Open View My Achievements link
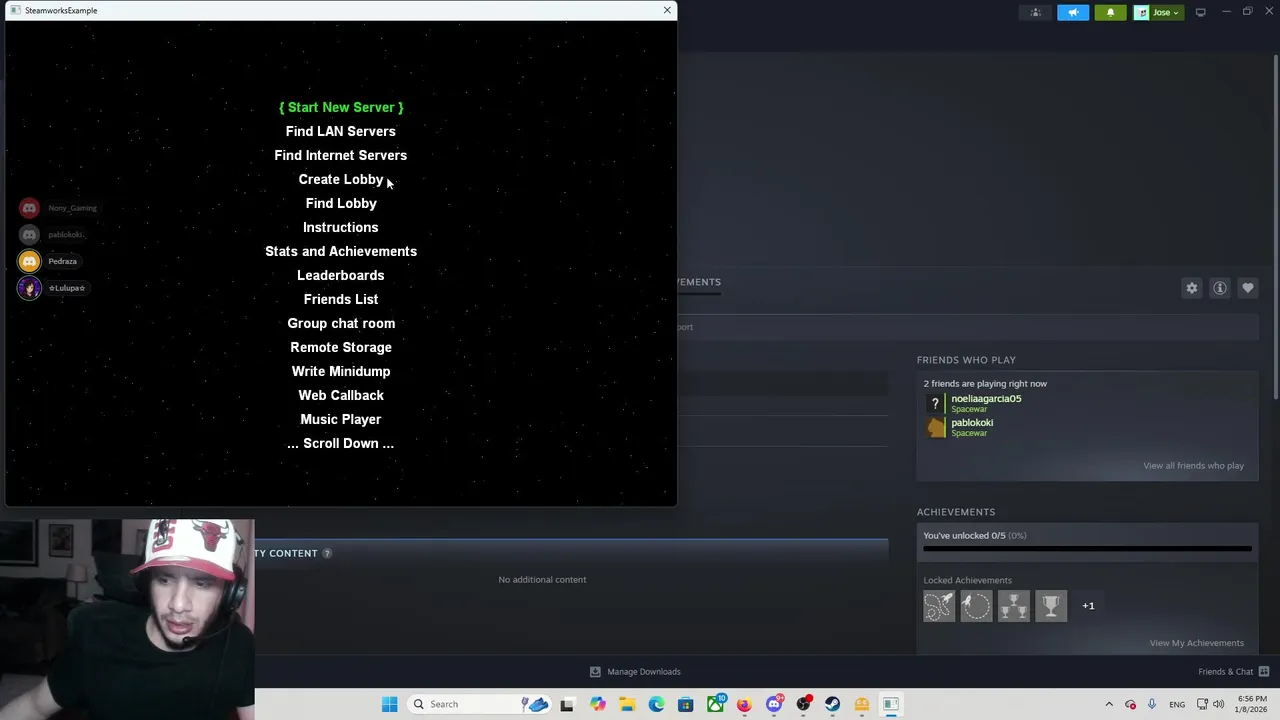The height and width of the screenshot is (720, 1280). 1196,643
